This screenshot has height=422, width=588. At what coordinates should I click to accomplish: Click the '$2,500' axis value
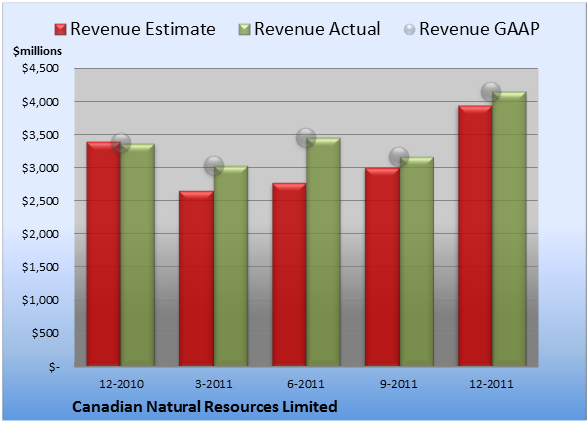[40, 201]
